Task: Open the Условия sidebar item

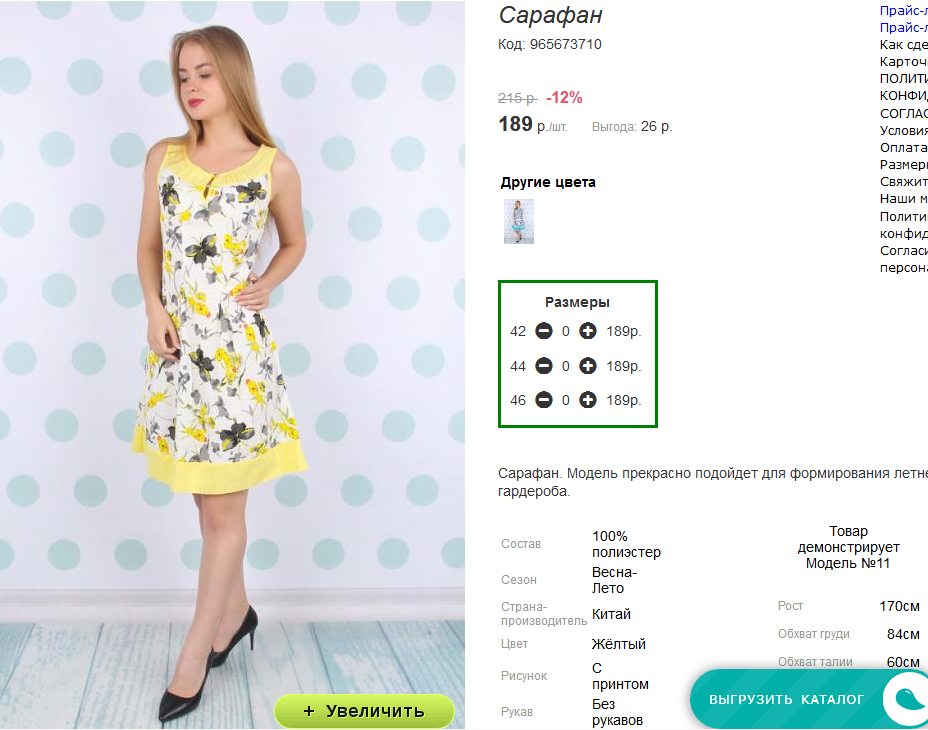Action: pos(904,130)
